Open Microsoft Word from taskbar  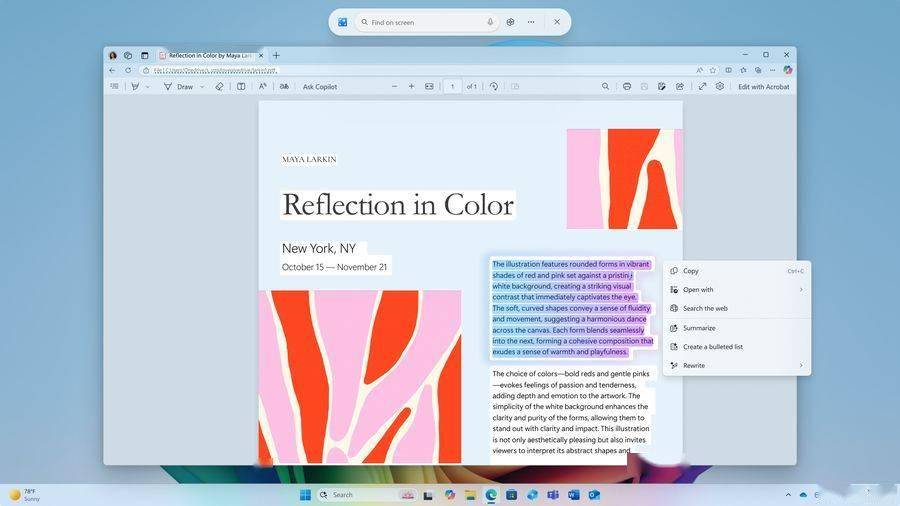573,495
